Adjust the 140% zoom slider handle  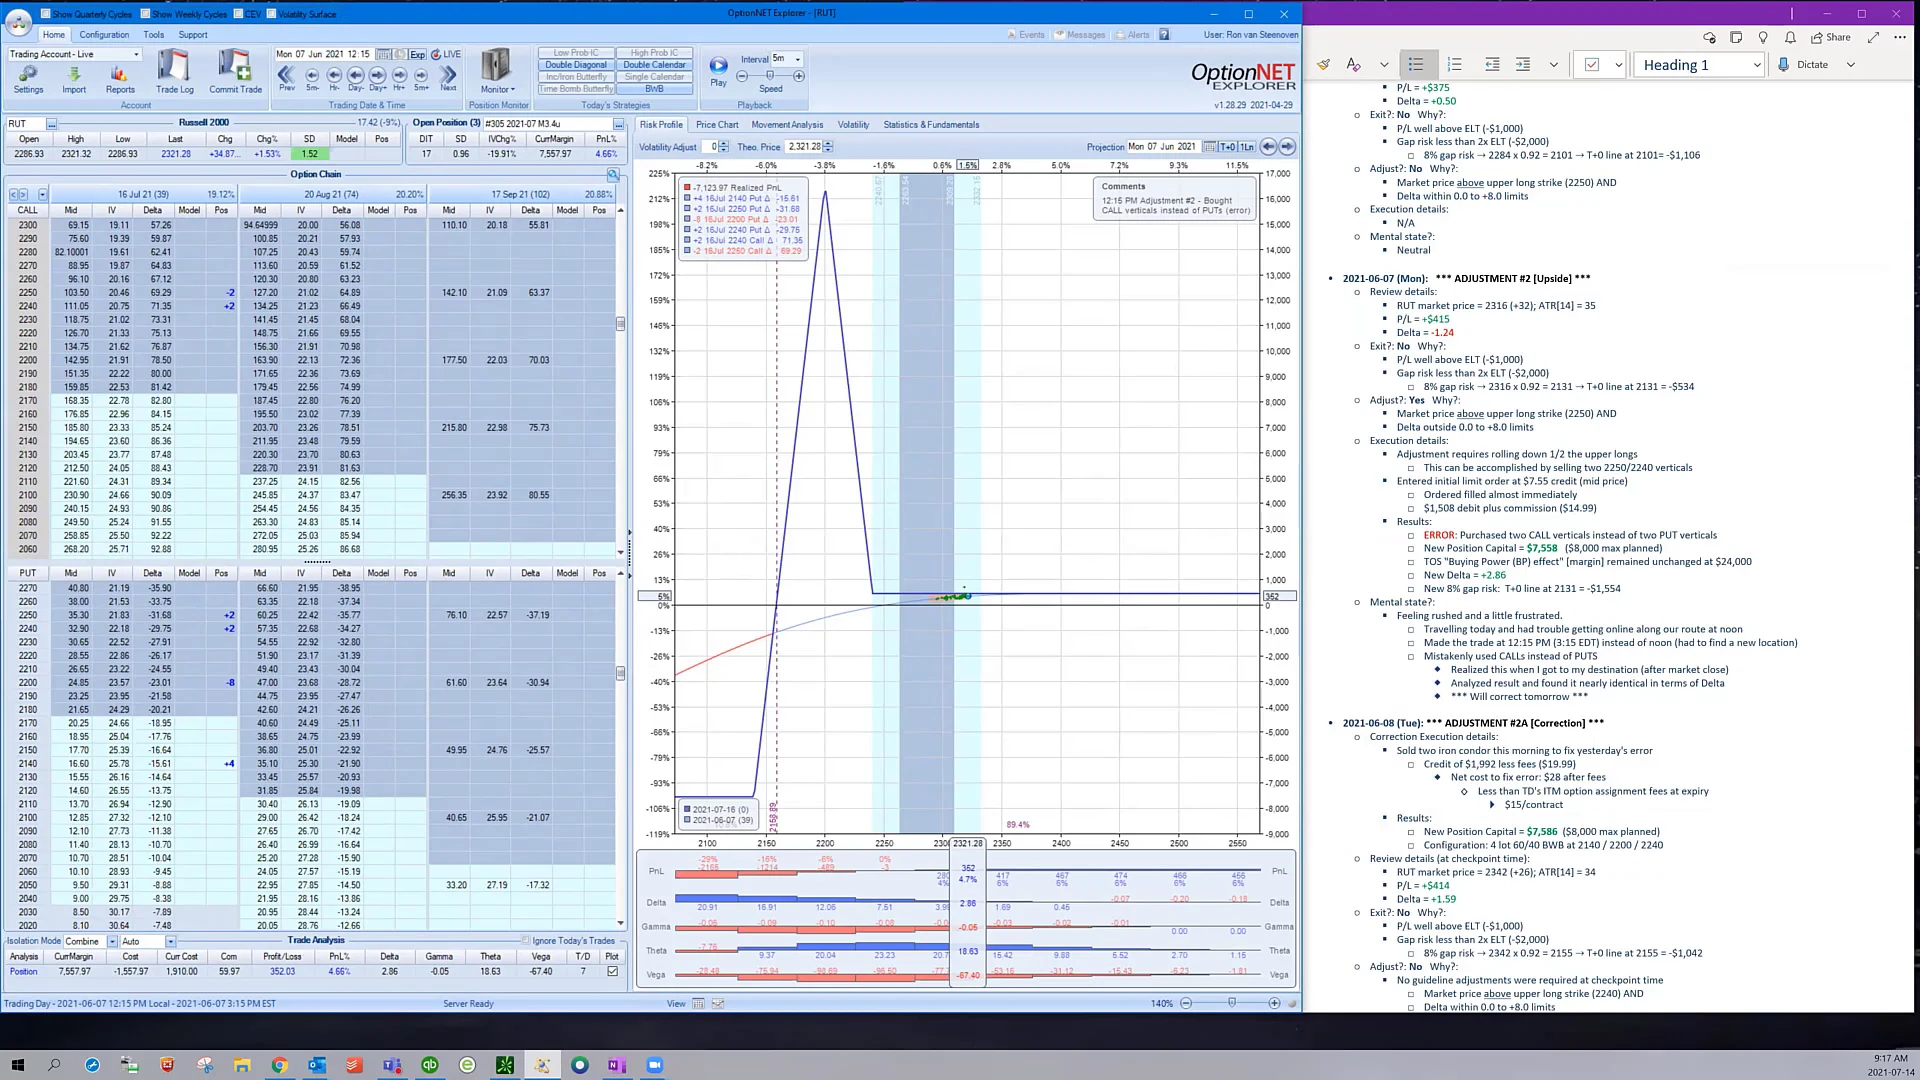(1232, 1003)
